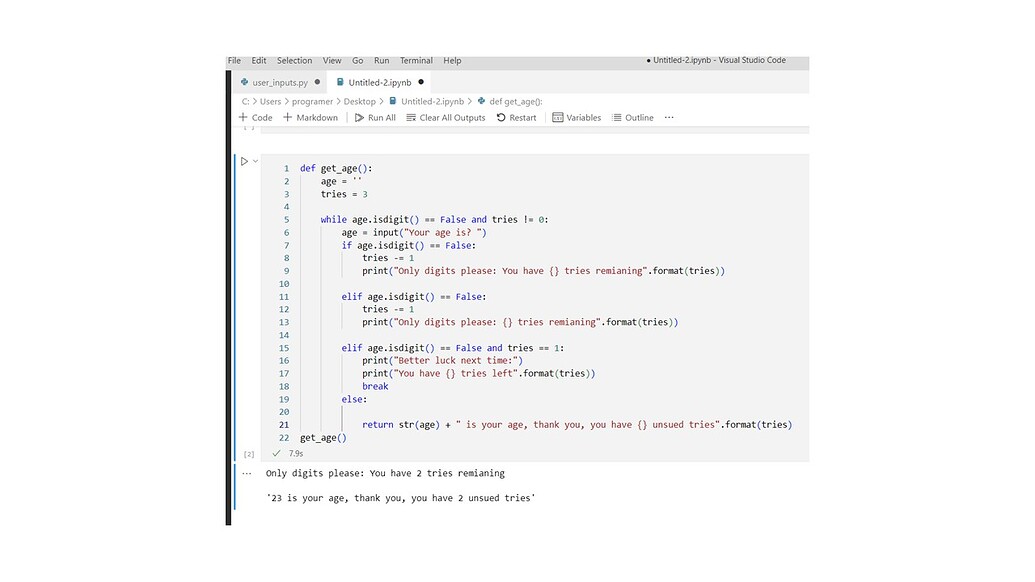Screen dimensions: 1035x582
Task: Open the Selection menu
Action: (294, 61)
